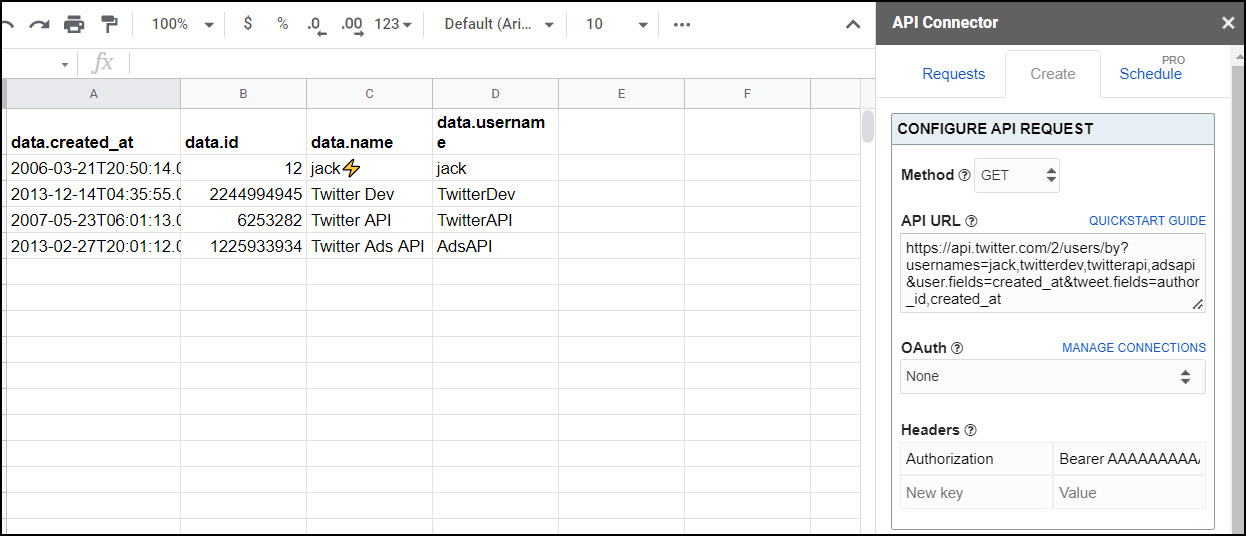Click the Bearer token header value field
The image size is (1246, 536).
click(x=1129, y=459)
